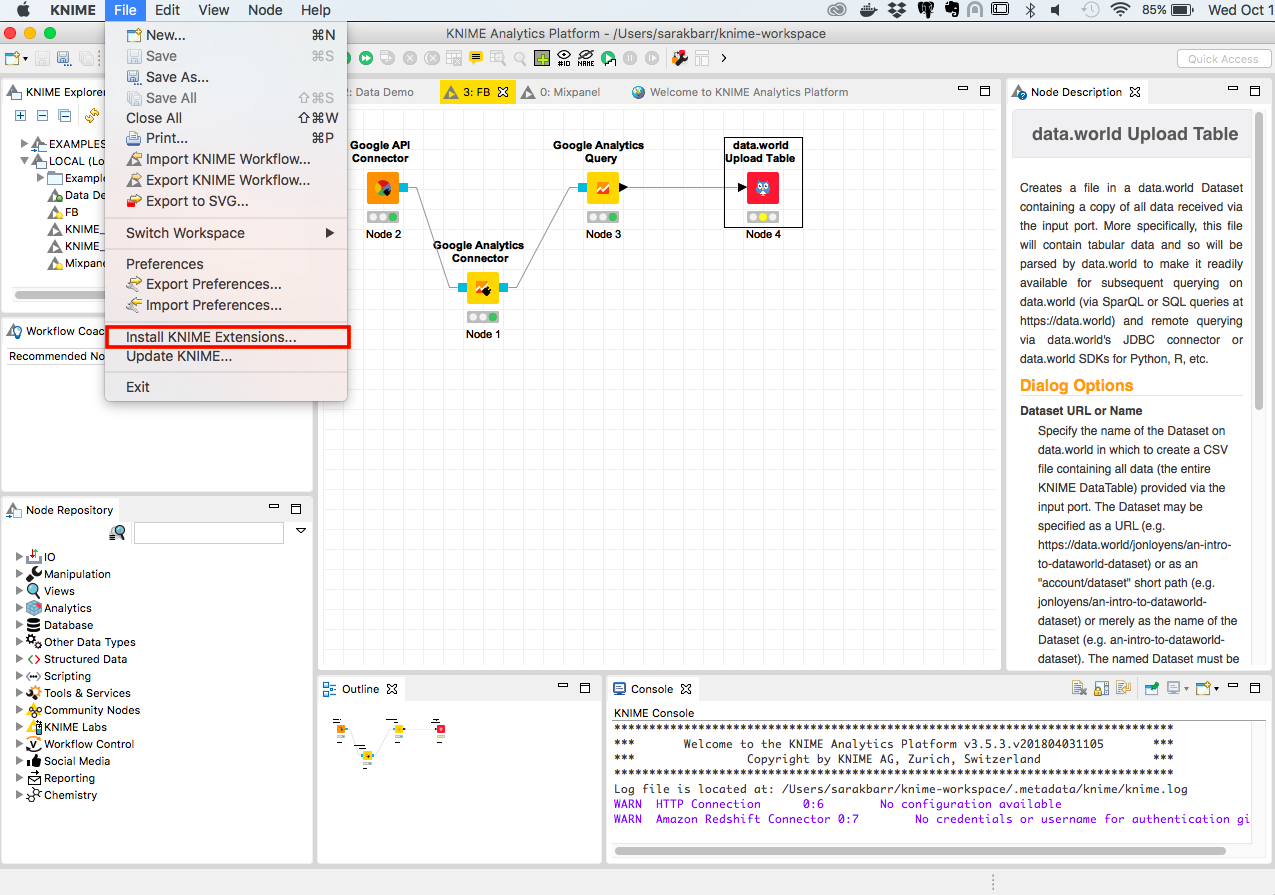This screenshot has width=1275, height=895.
Task: Expand the EXAMPLES server in Explorer
Action: click(25, 144)
